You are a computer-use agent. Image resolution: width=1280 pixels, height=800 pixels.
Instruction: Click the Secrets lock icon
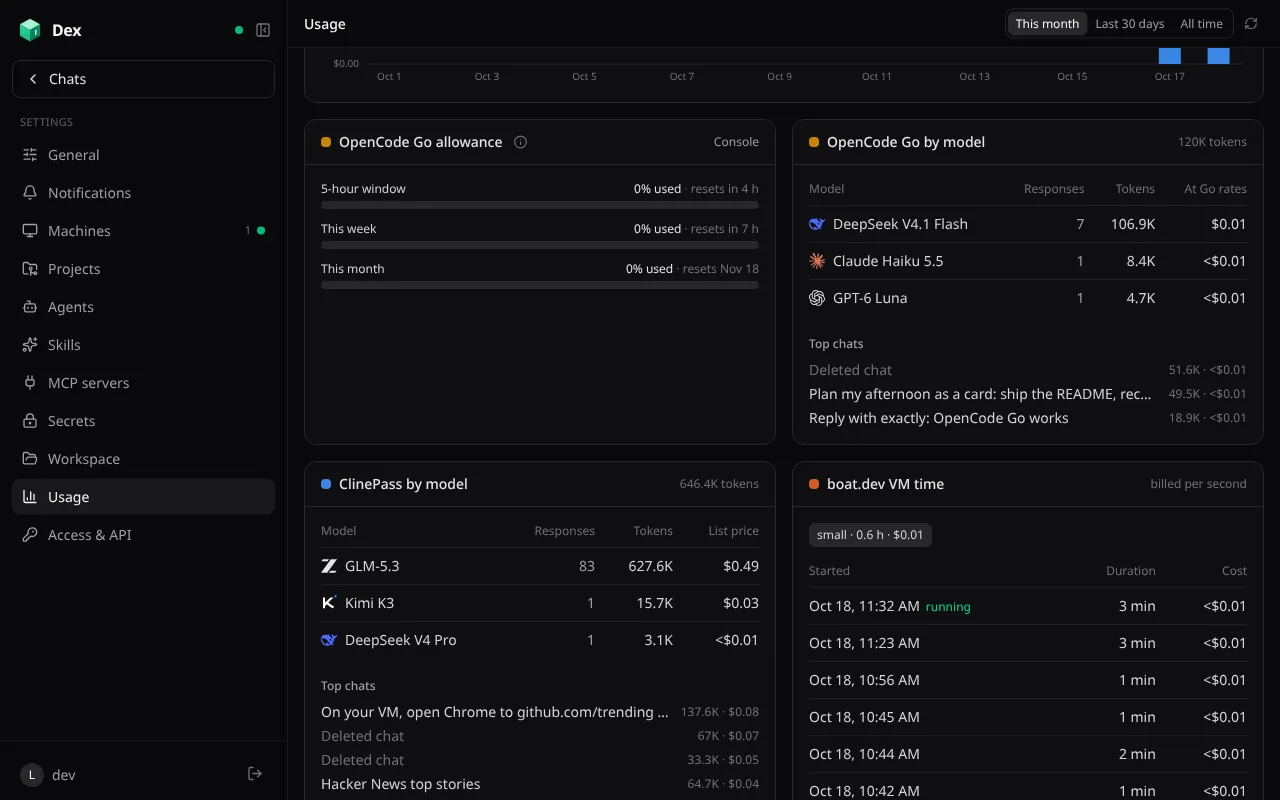pyautogui.click(x=30, y=421)
